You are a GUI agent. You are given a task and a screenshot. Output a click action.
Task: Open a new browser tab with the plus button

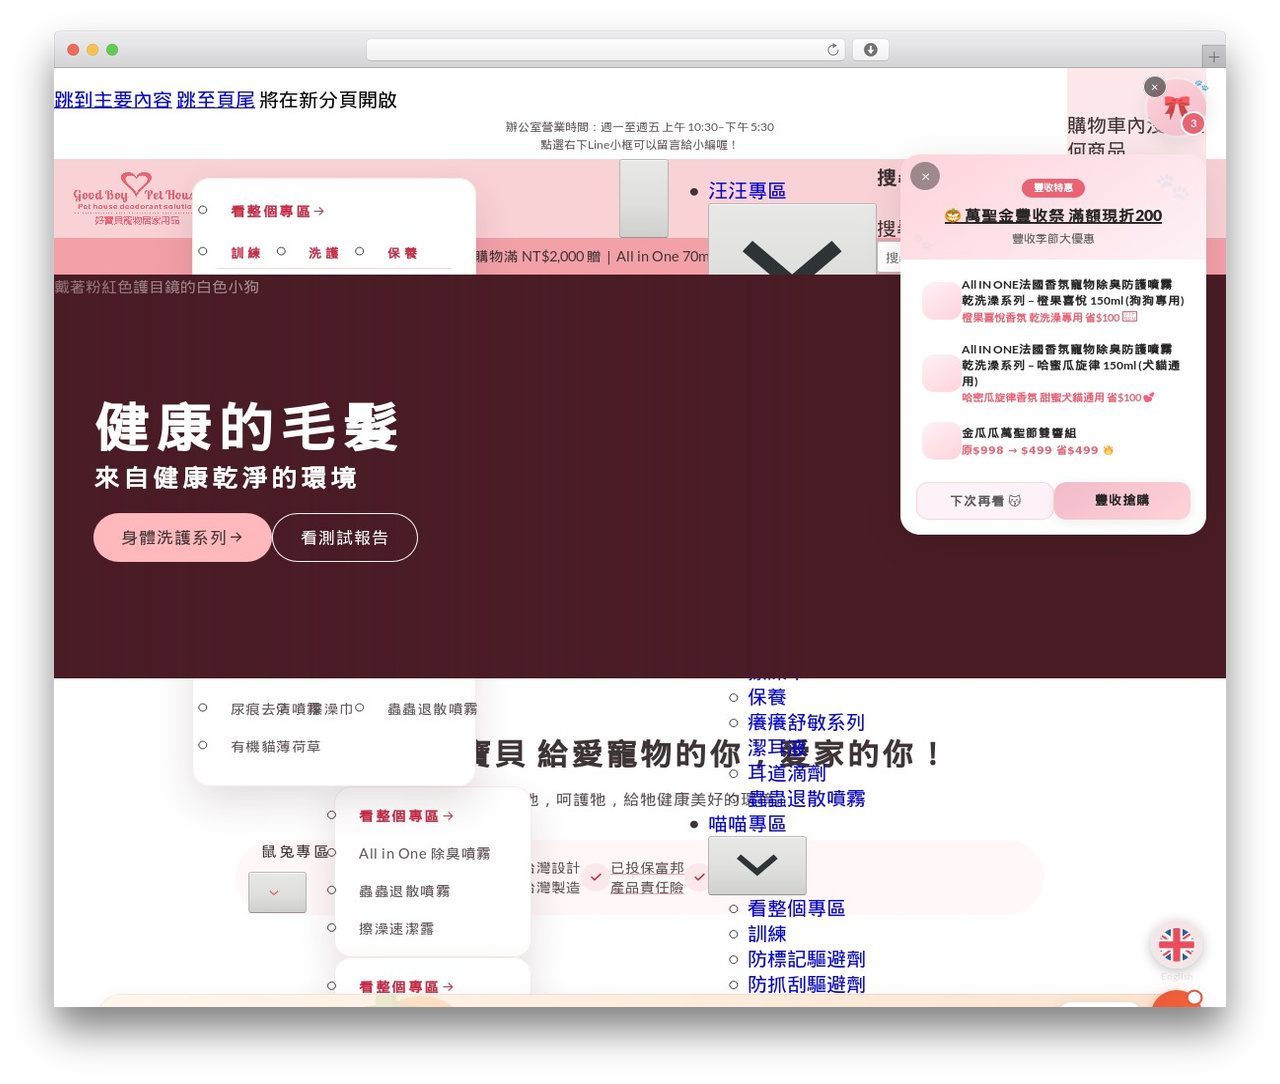1213,57
